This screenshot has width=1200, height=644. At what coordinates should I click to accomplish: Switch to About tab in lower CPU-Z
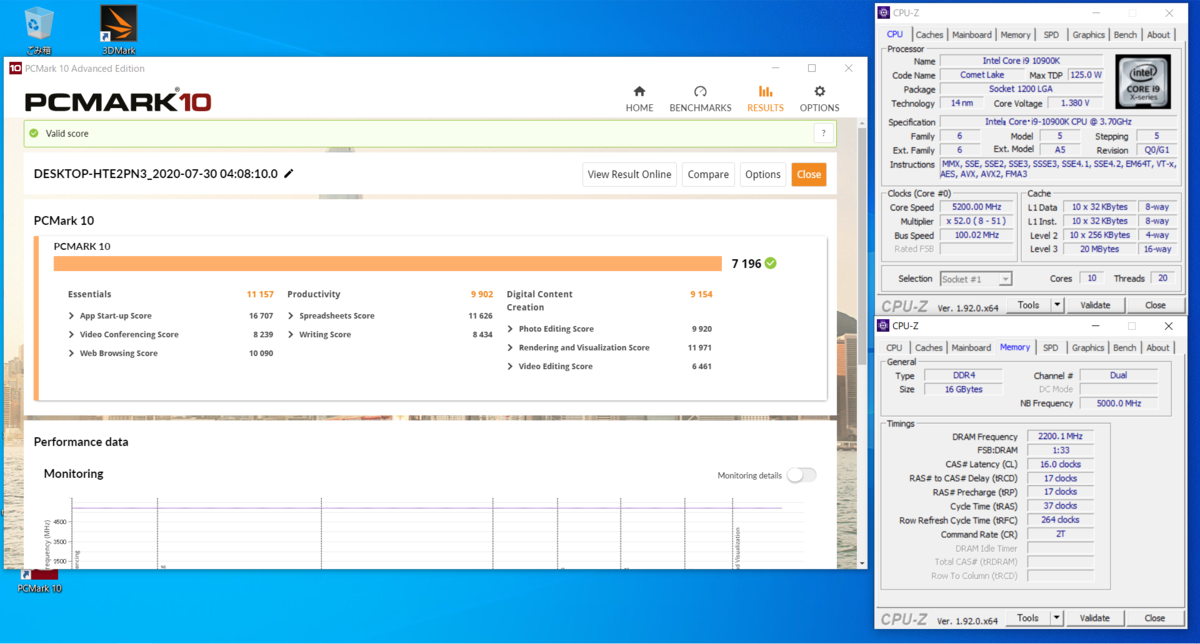click(x=1158, y=348)
